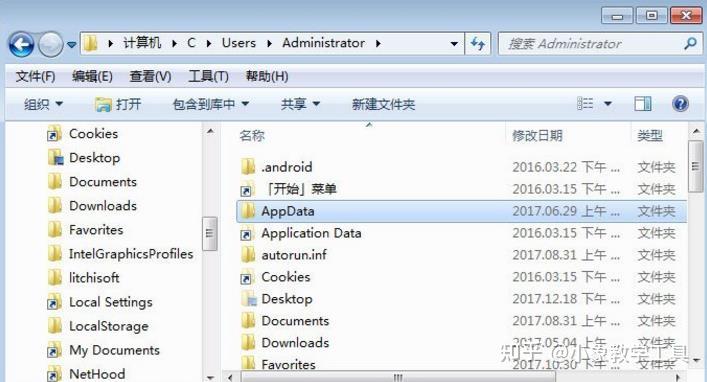Click the autorun.inf folder icon
707x382 pixels.
248,255
